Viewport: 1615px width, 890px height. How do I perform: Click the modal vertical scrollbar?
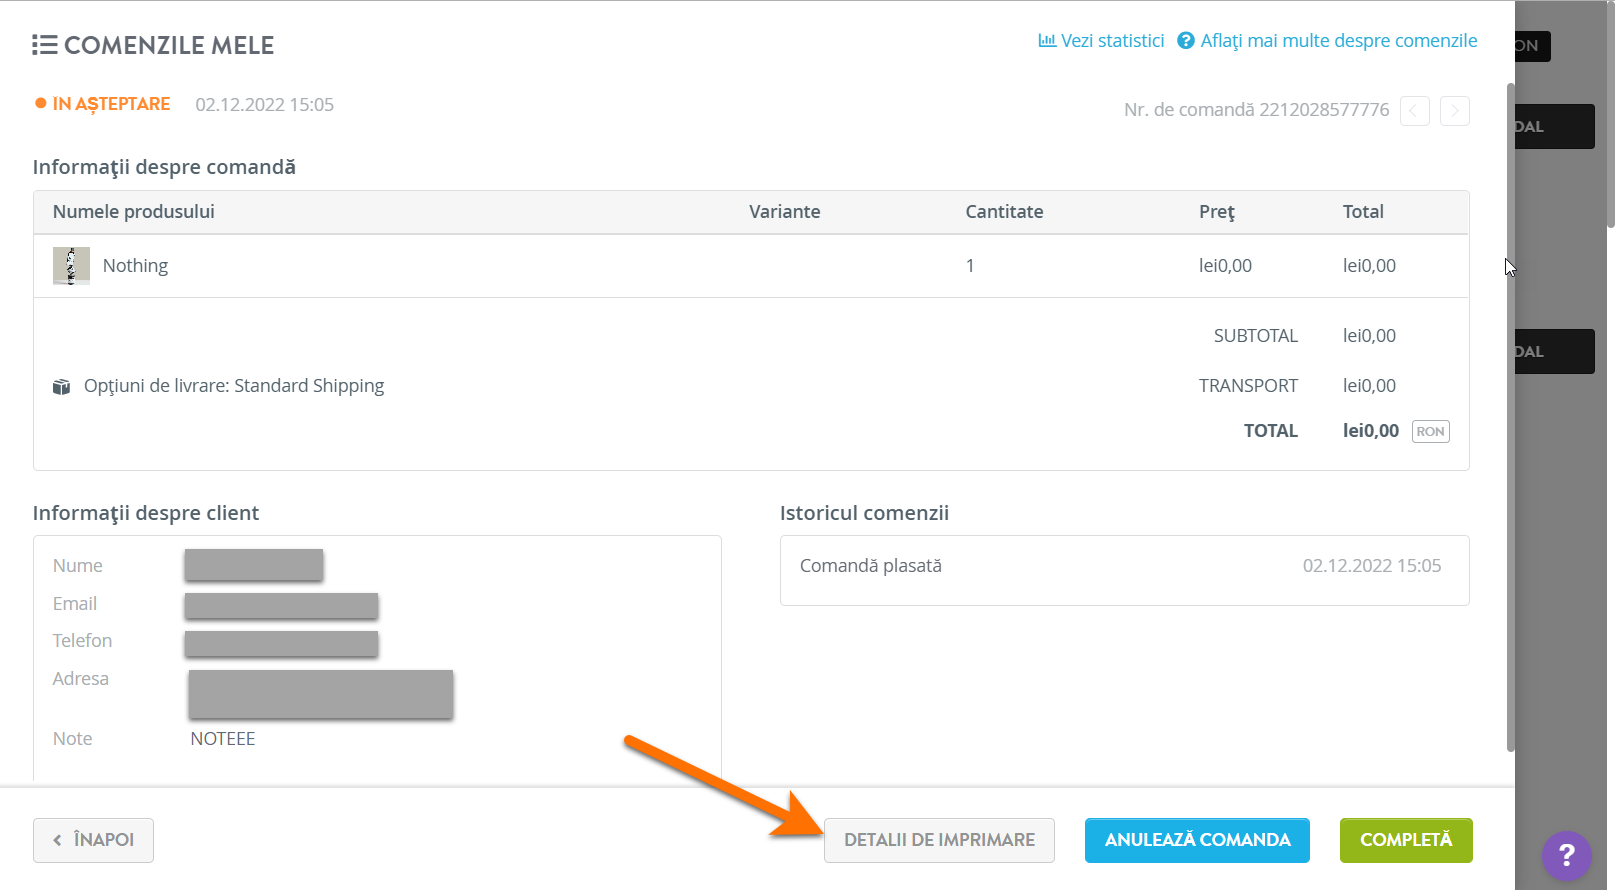[x=1510, y=415]
